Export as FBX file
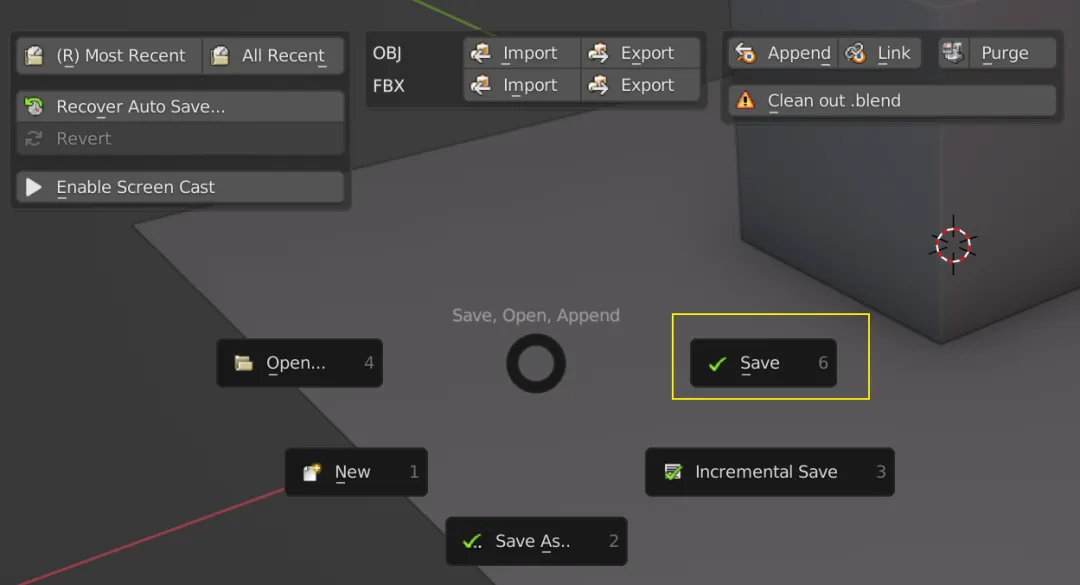 pos(641,85)
